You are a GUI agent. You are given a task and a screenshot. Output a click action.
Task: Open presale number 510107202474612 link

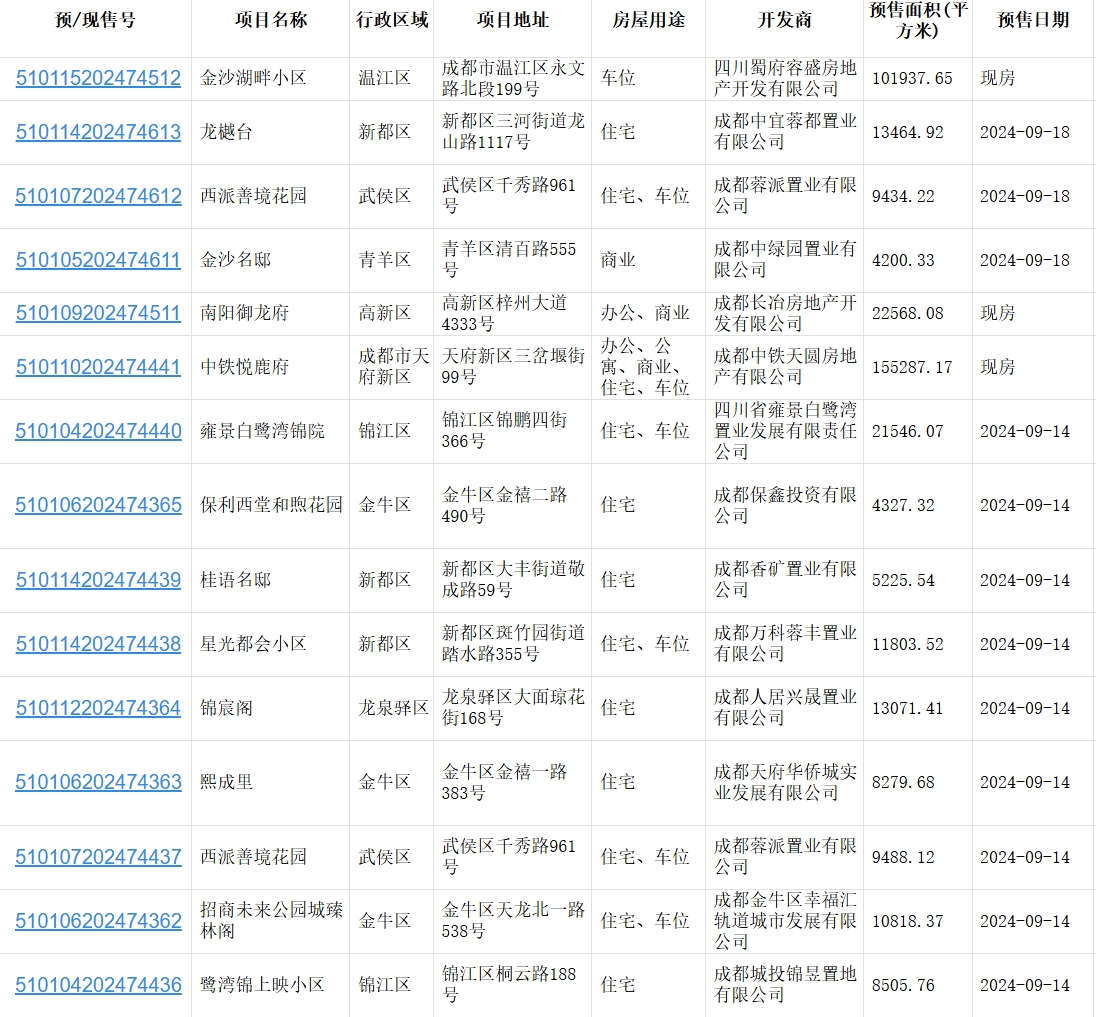pos(98,196)
